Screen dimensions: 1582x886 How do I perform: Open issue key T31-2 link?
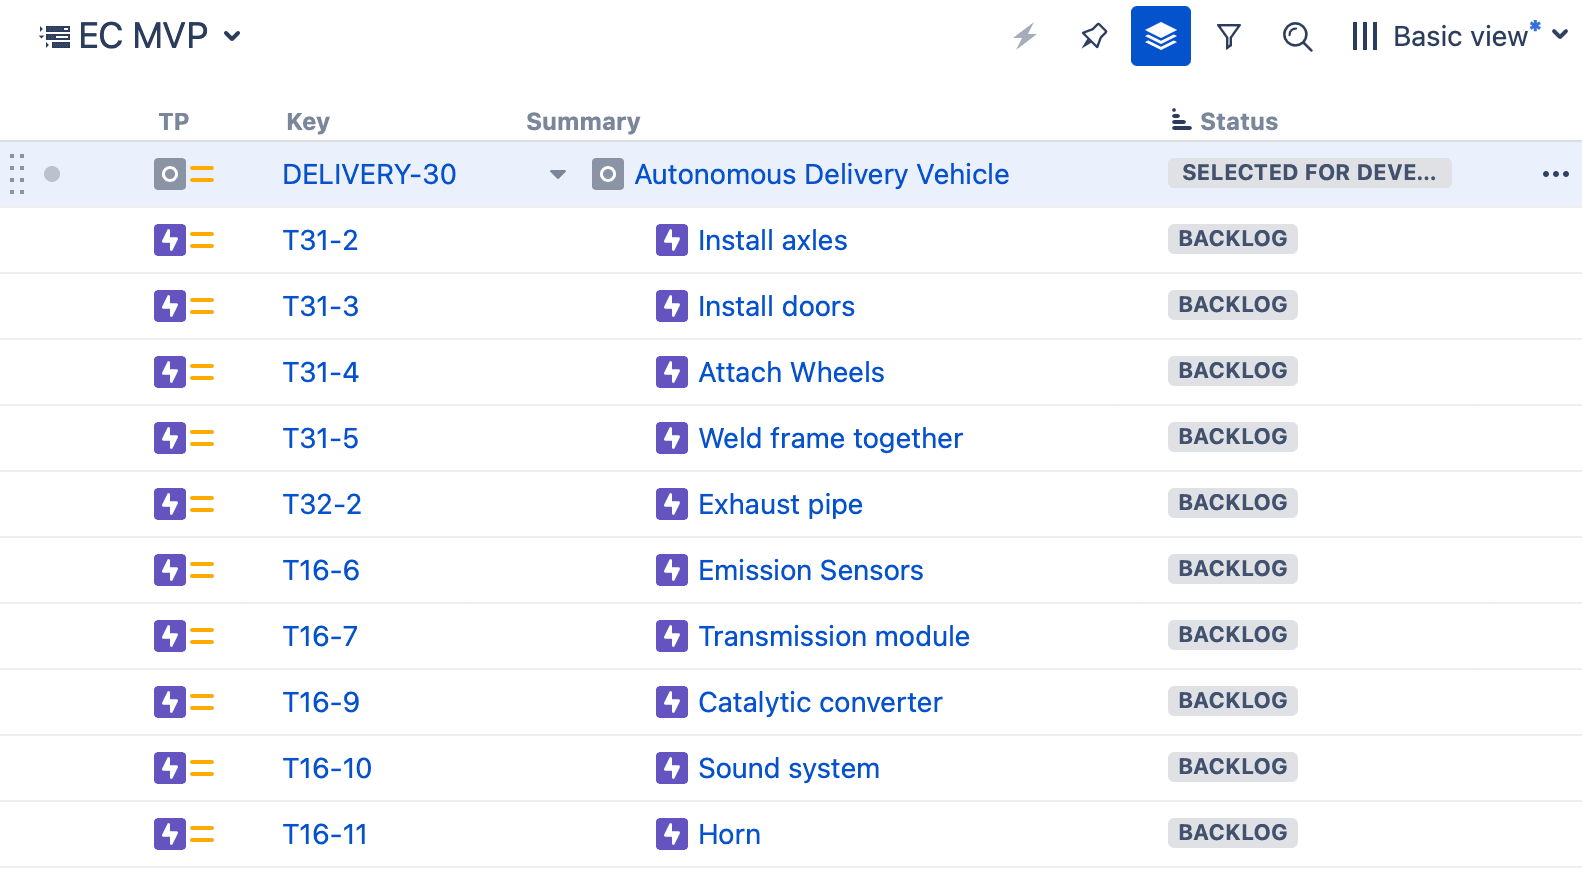[320, 241]
